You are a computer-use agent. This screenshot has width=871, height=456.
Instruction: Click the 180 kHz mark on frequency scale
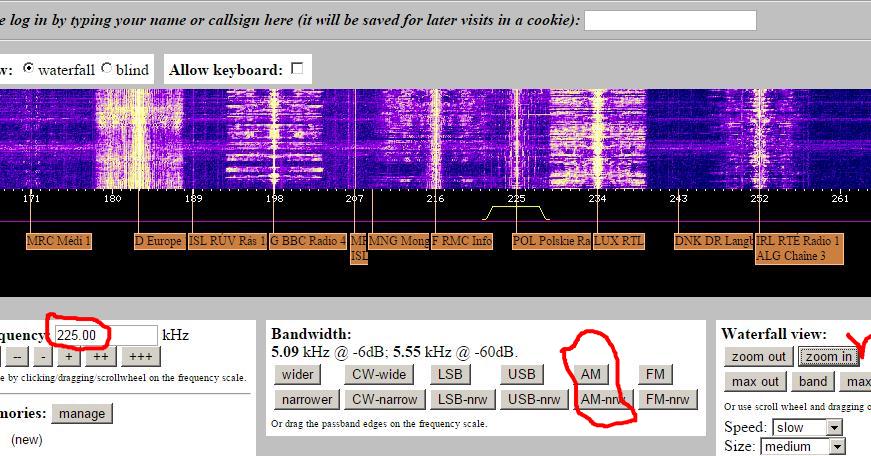point(112,198)
